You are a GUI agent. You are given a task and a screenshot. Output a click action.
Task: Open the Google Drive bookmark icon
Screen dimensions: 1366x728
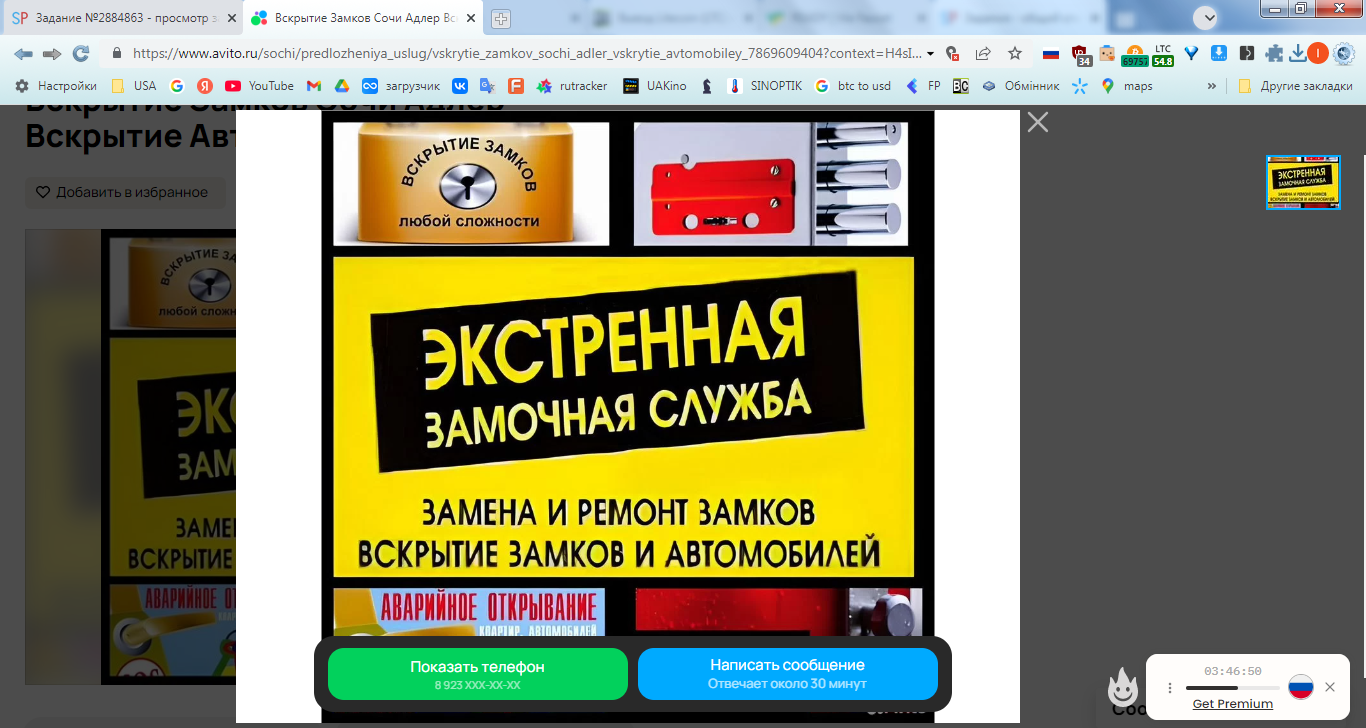tap(341, 86)
